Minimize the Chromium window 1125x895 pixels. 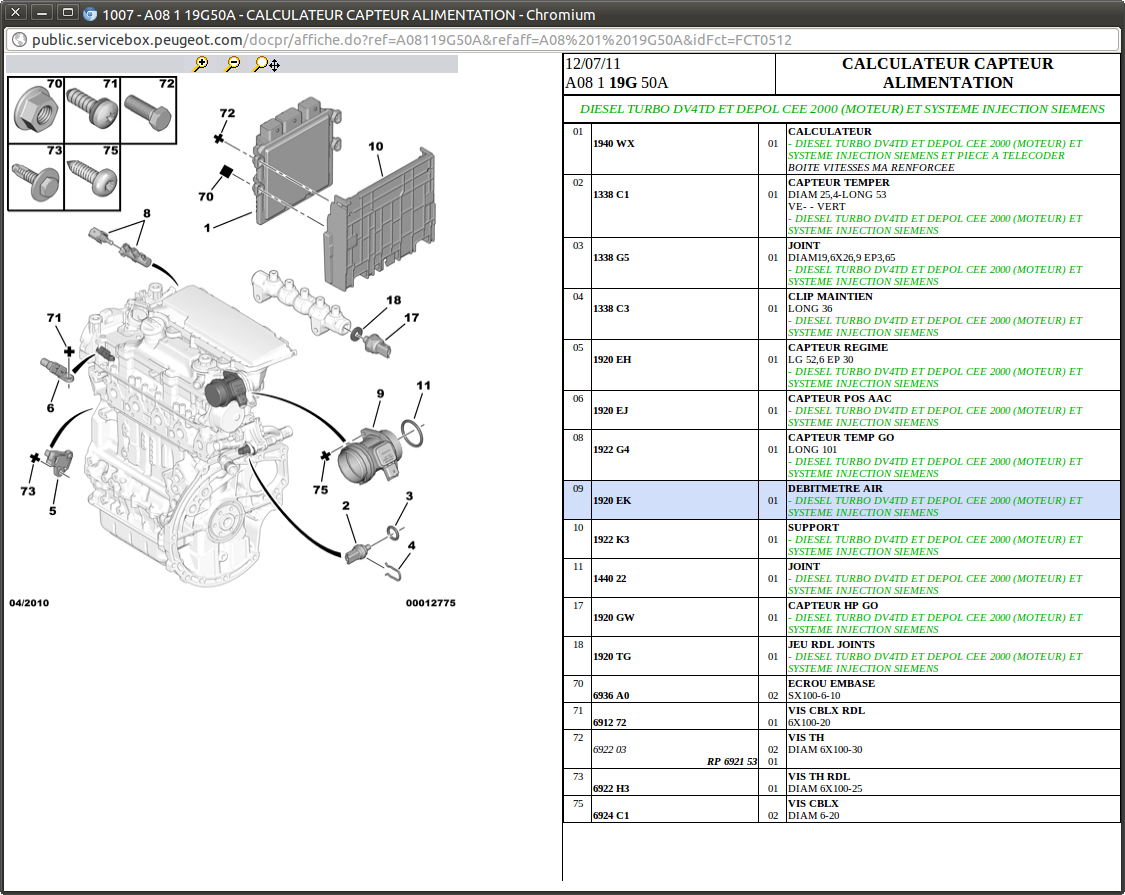[42, 12]
